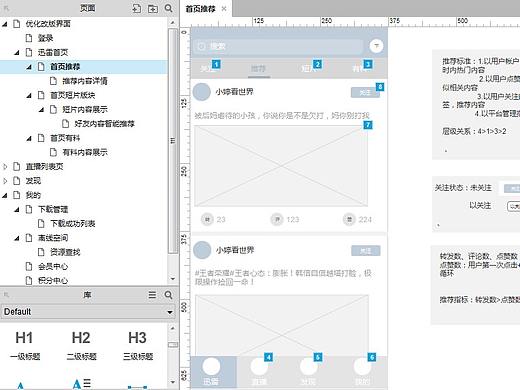Click the second post's image placeholder
This screenshot has height=390, width=520.
[x=282, y=325]
